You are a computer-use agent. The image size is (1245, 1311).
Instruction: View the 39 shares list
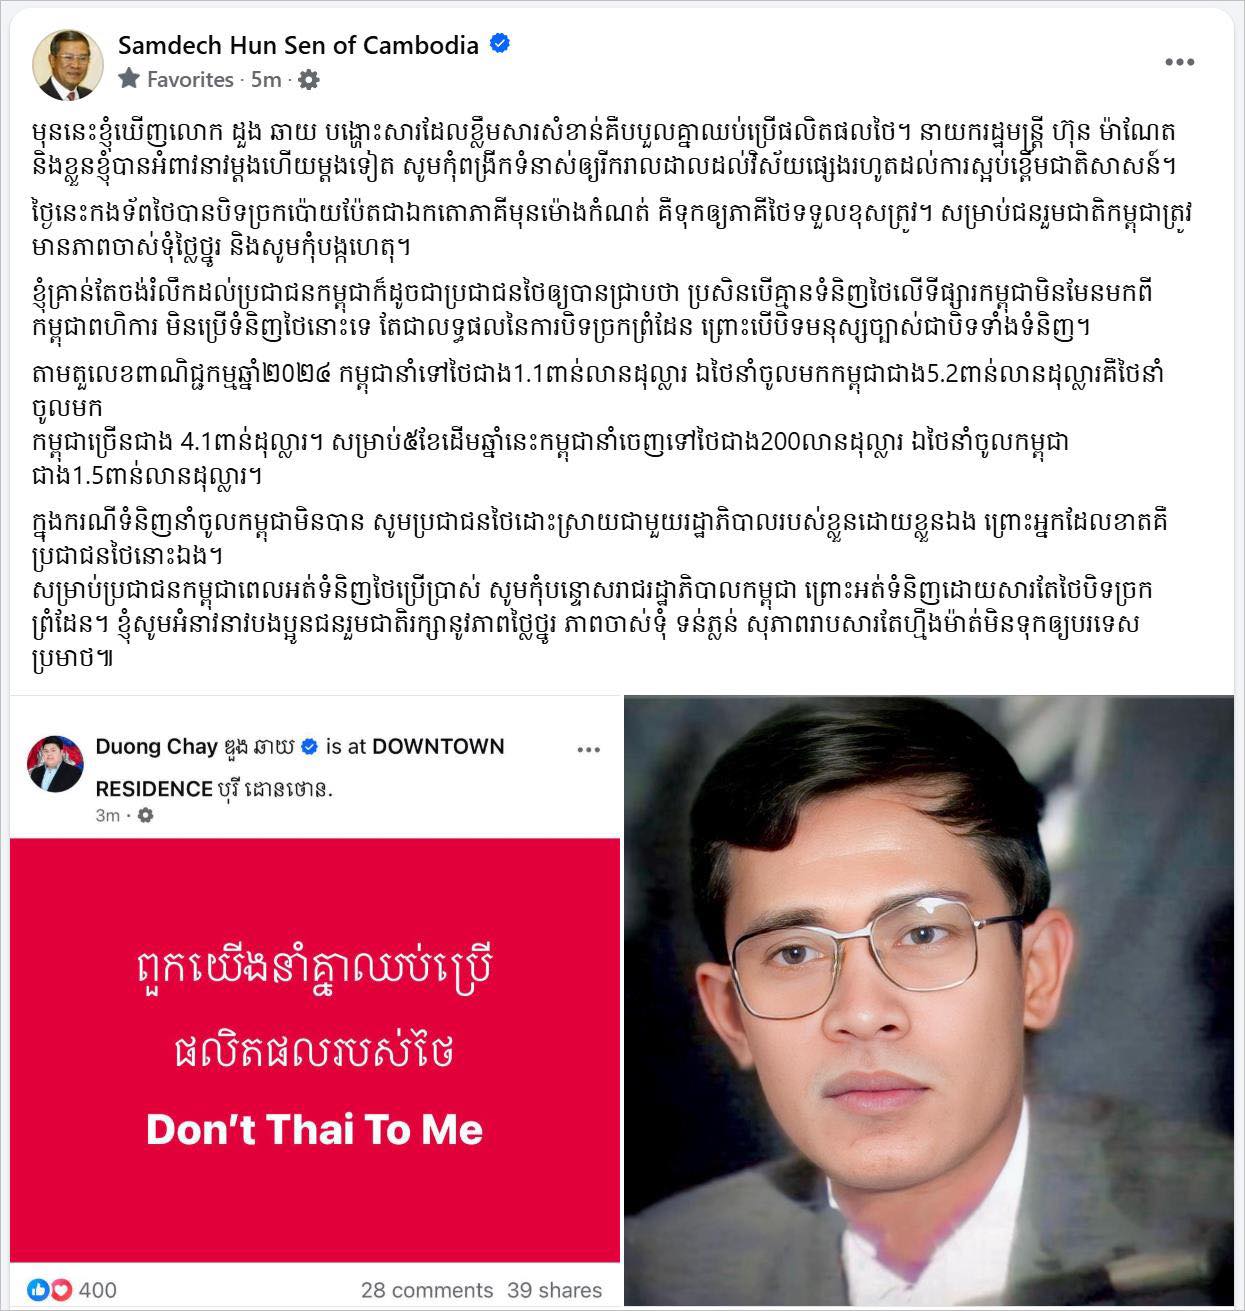[x=554, y=1290]
